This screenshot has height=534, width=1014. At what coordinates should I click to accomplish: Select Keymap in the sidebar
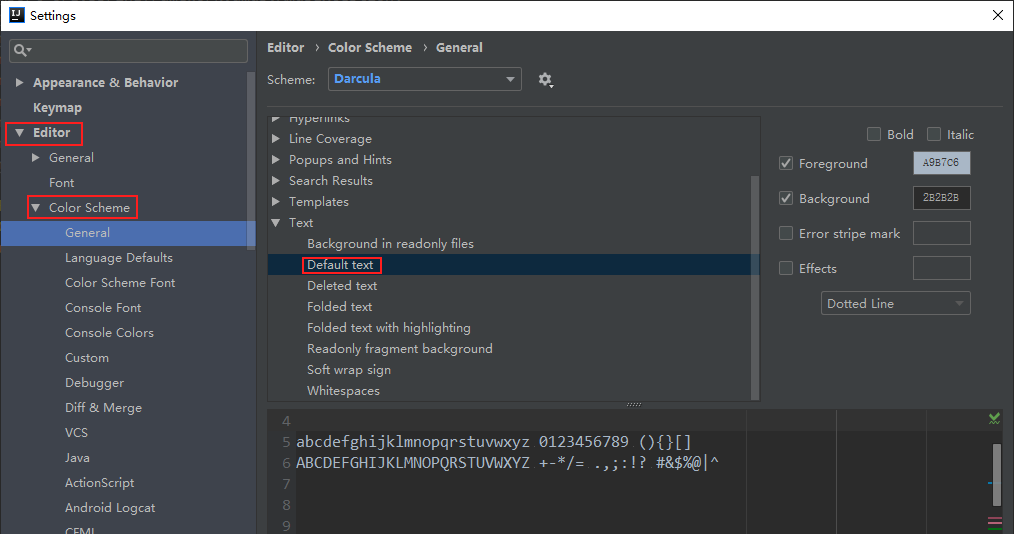[x=58, y=107]
